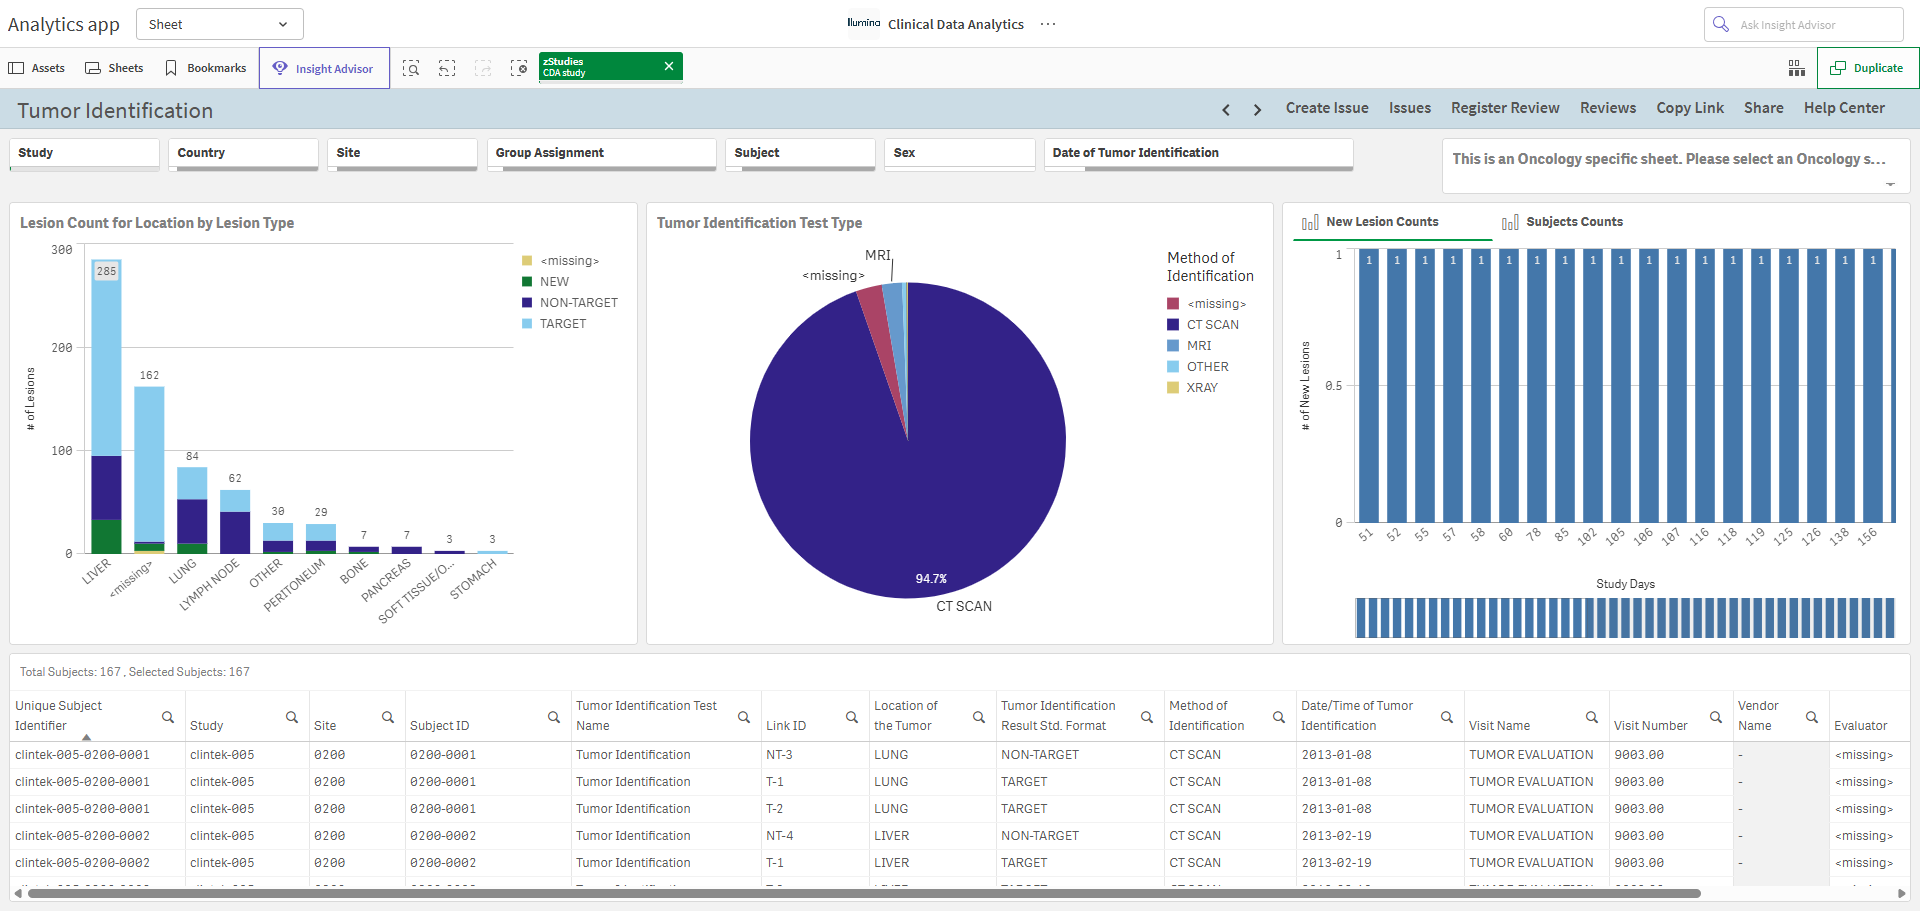Click the clear all selections icon
Screen dimensions: 1920x911
(x=519, y=68)
